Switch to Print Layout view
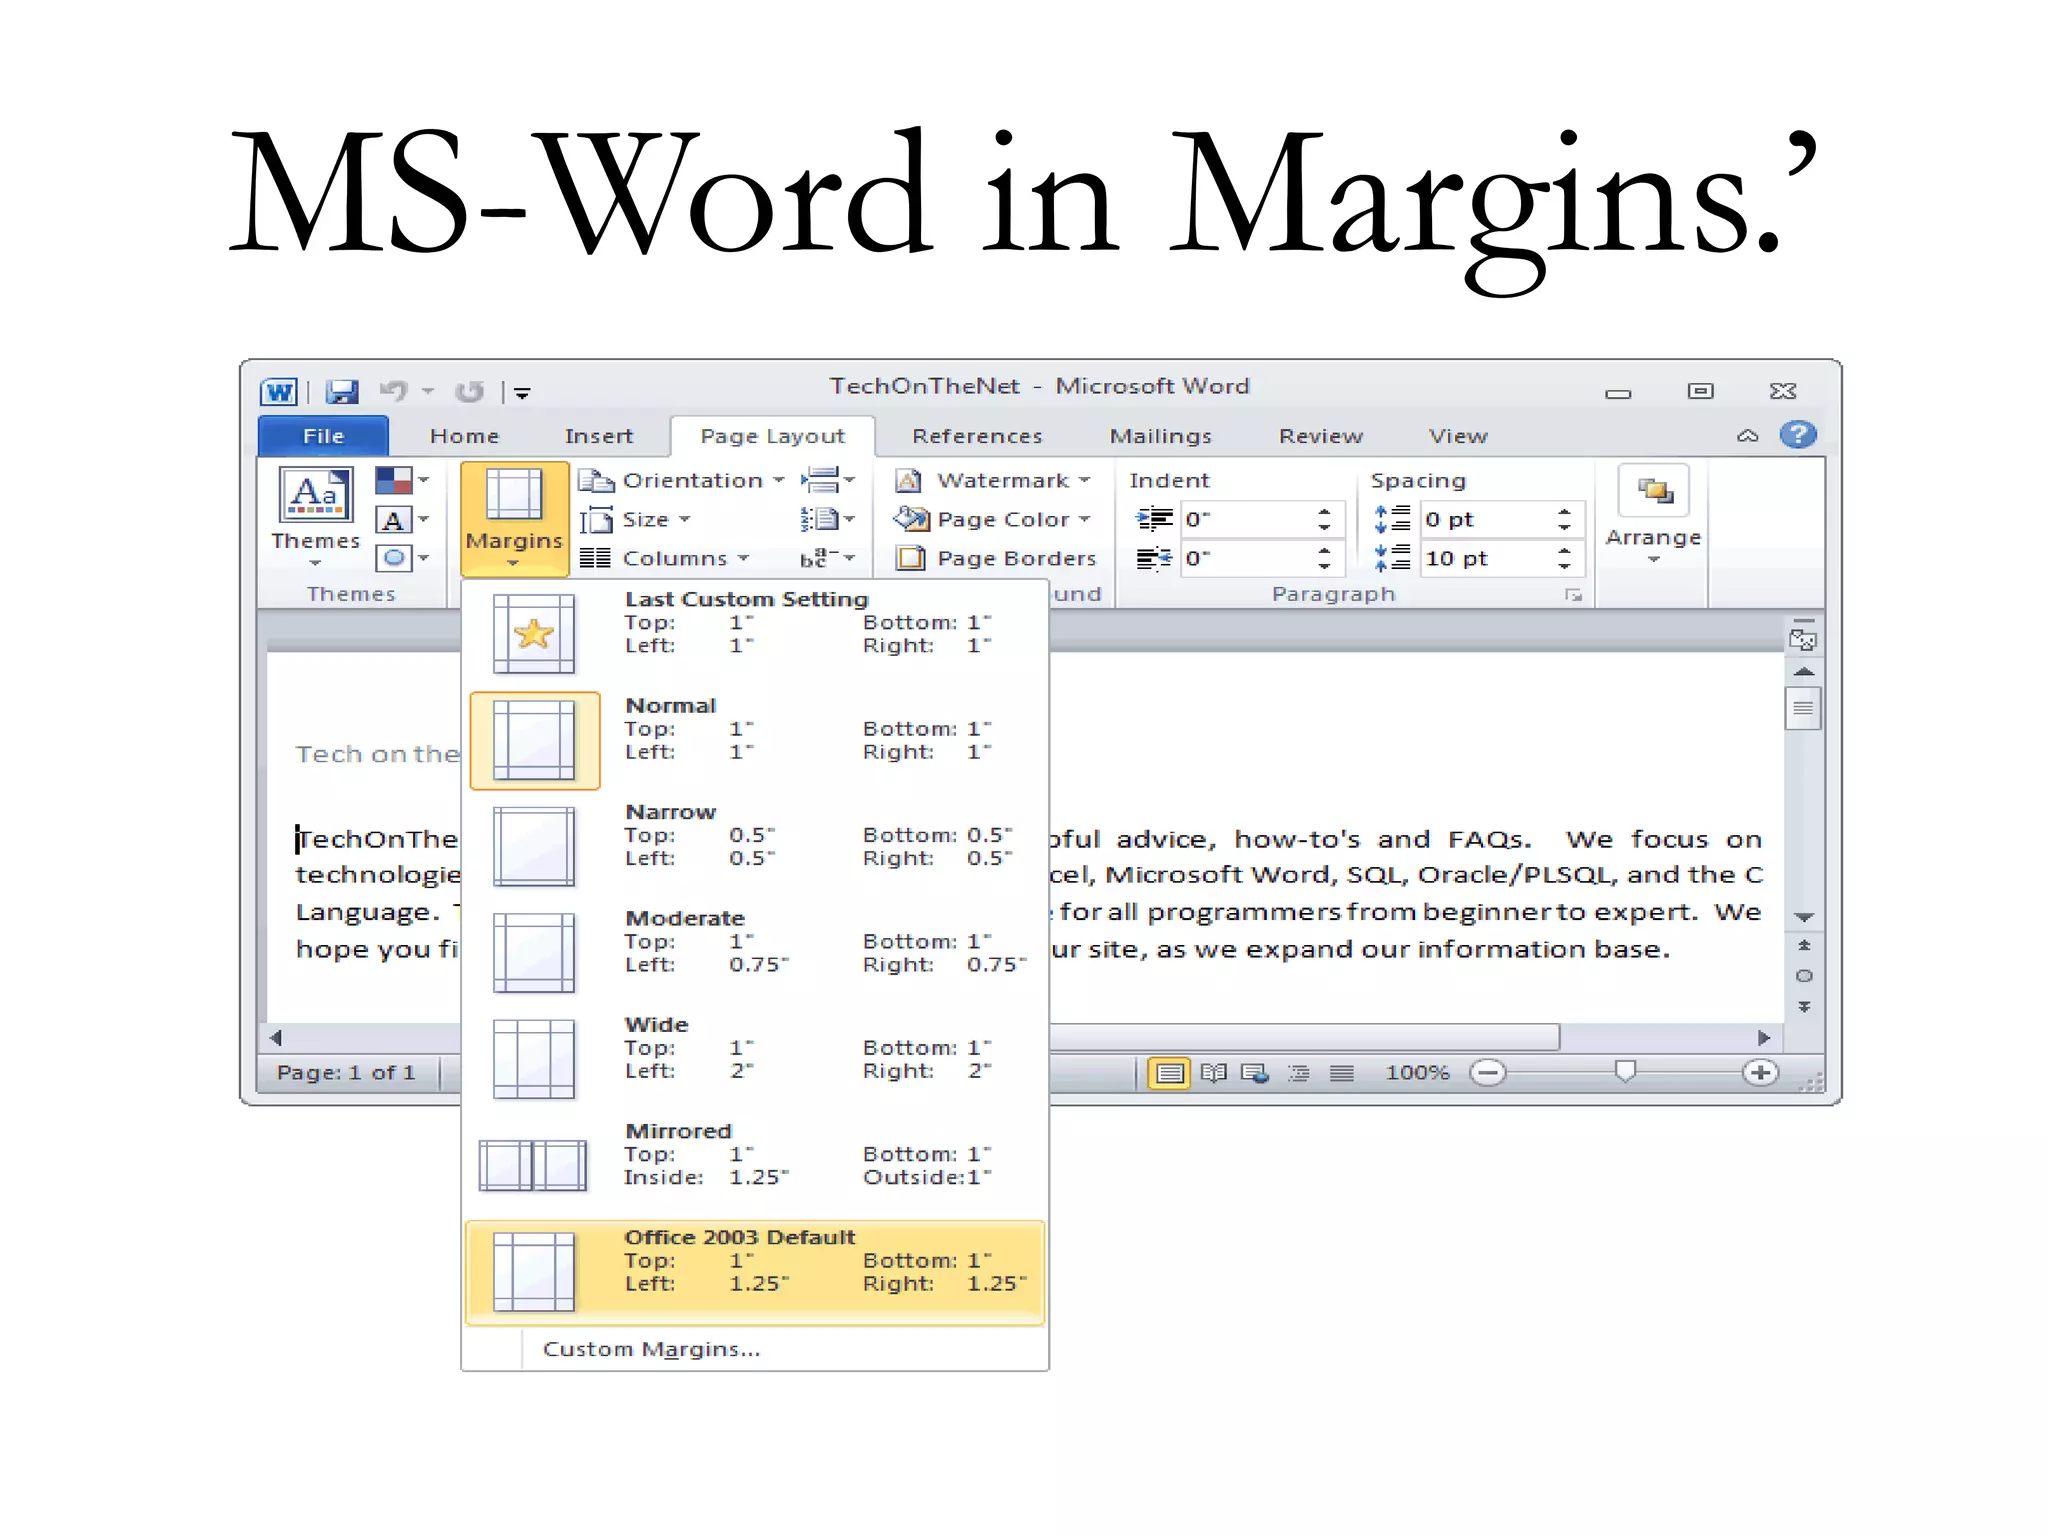 (x=1169, y=1073)
